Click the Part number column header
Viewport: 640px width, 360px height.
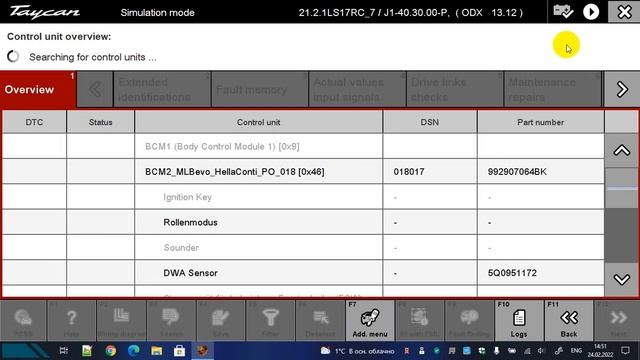tap(540, 122)
